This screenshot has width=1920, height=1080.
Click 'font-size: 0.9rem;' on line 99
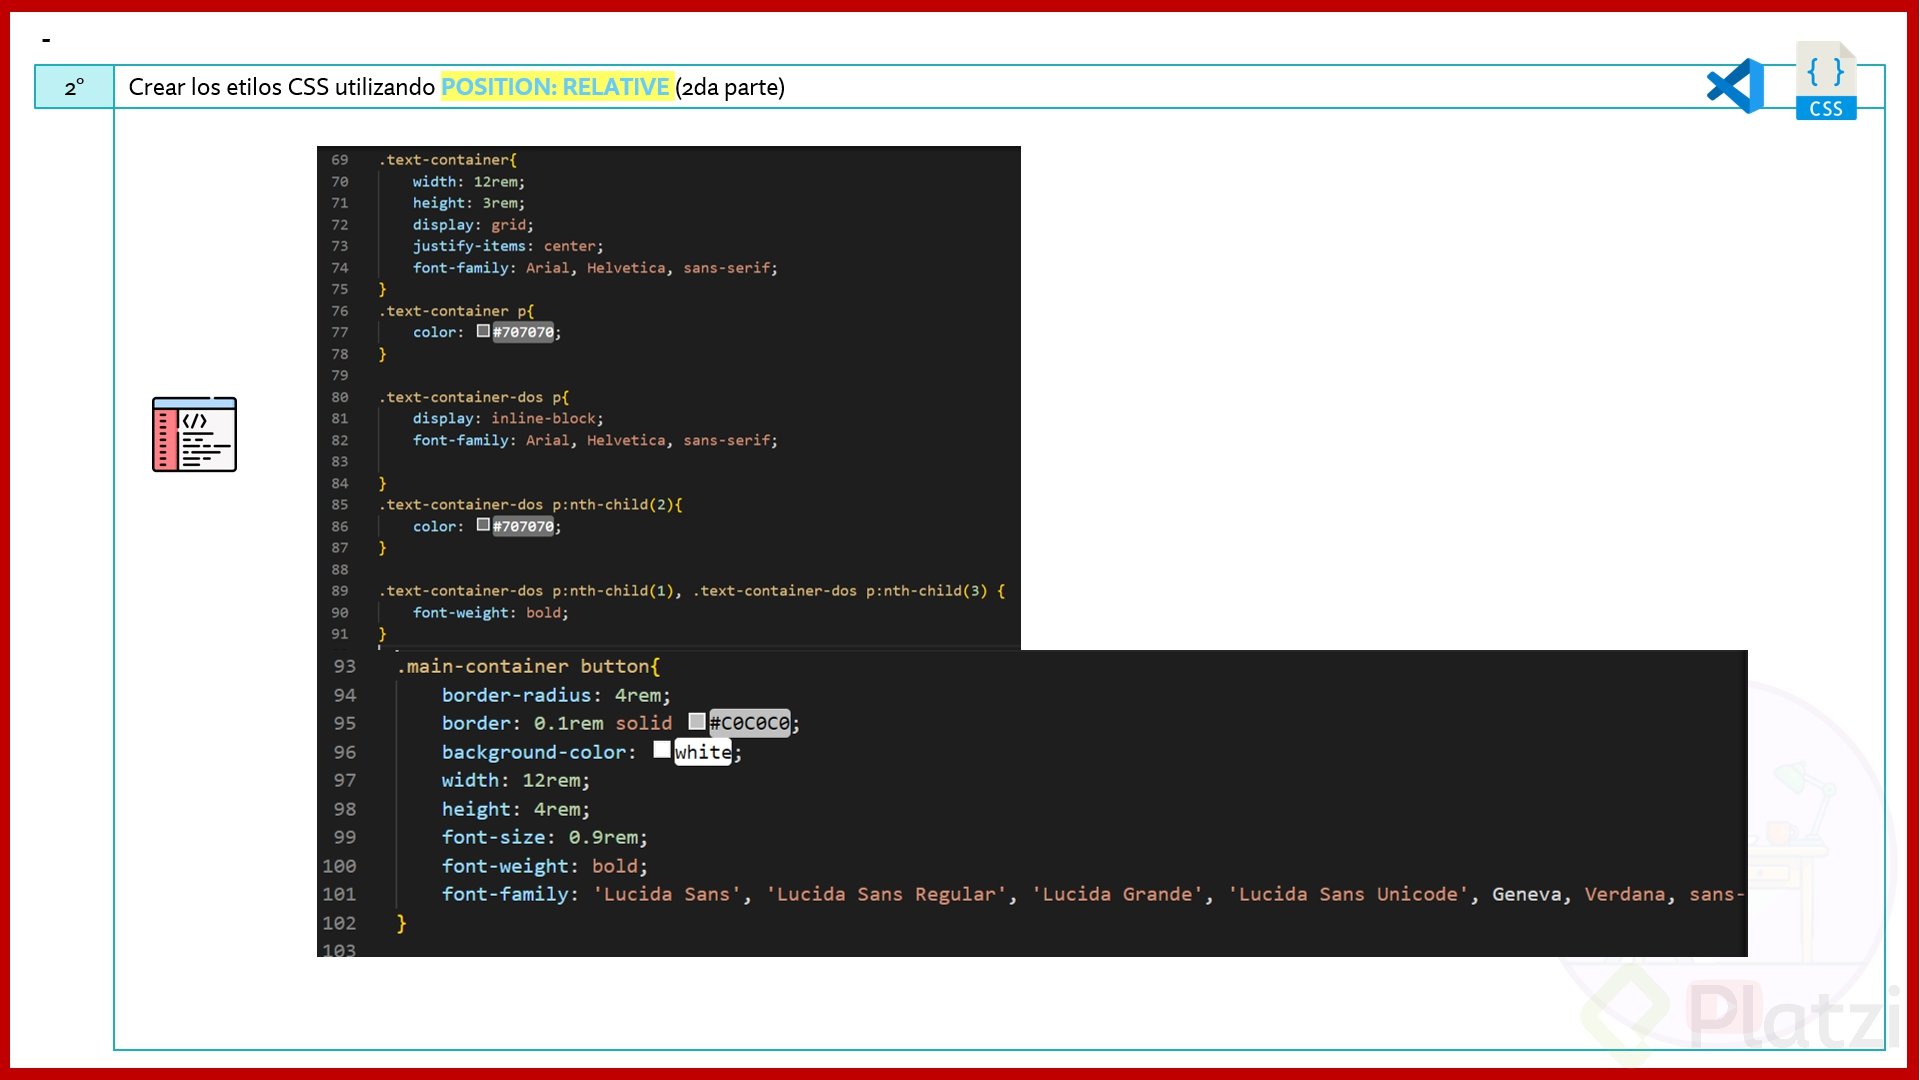coord(545,837)
